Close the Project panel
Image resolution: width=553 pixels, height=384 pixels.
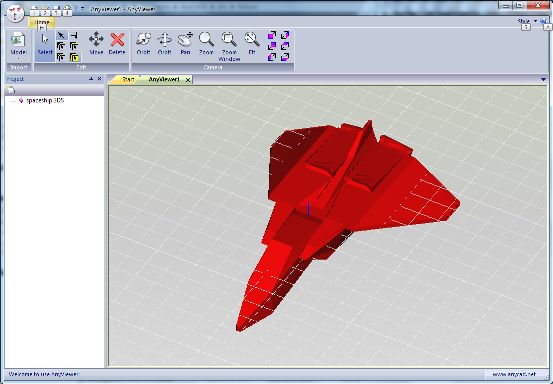click(x=99, y=79)
